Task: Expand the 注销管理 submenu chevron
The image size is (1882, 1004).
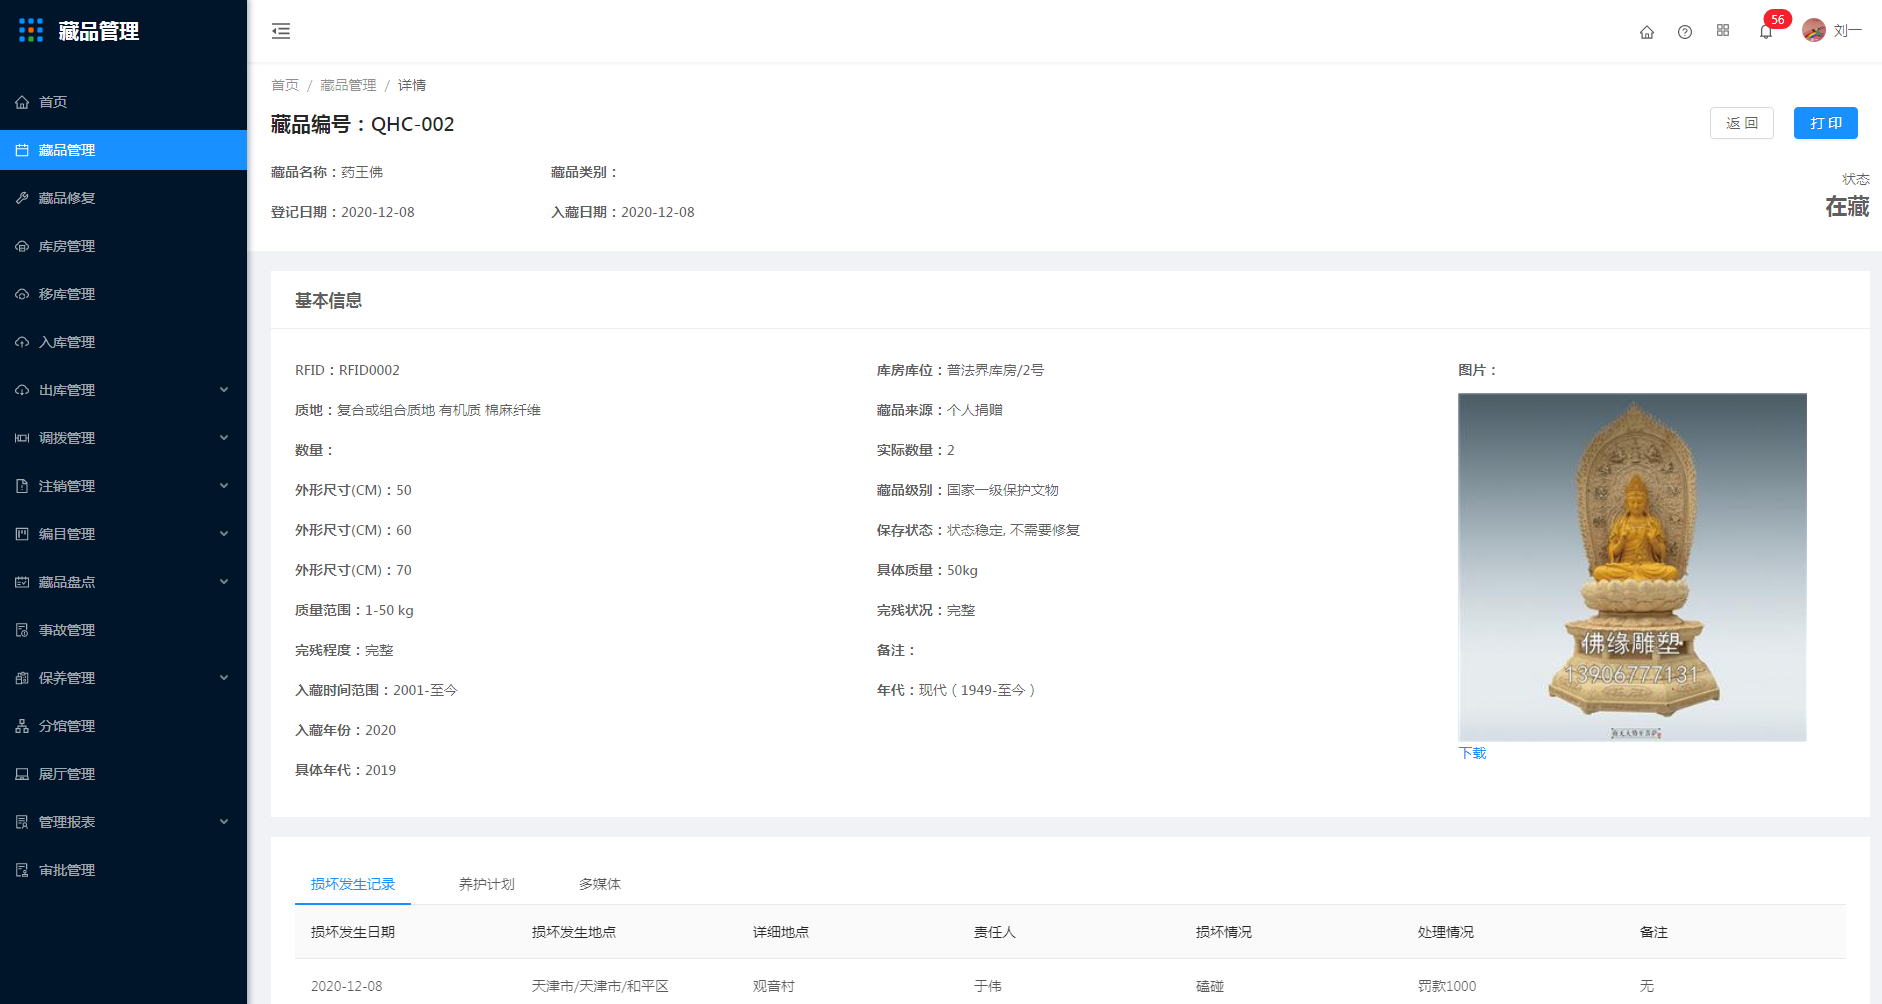Action: tap(224, 486)
